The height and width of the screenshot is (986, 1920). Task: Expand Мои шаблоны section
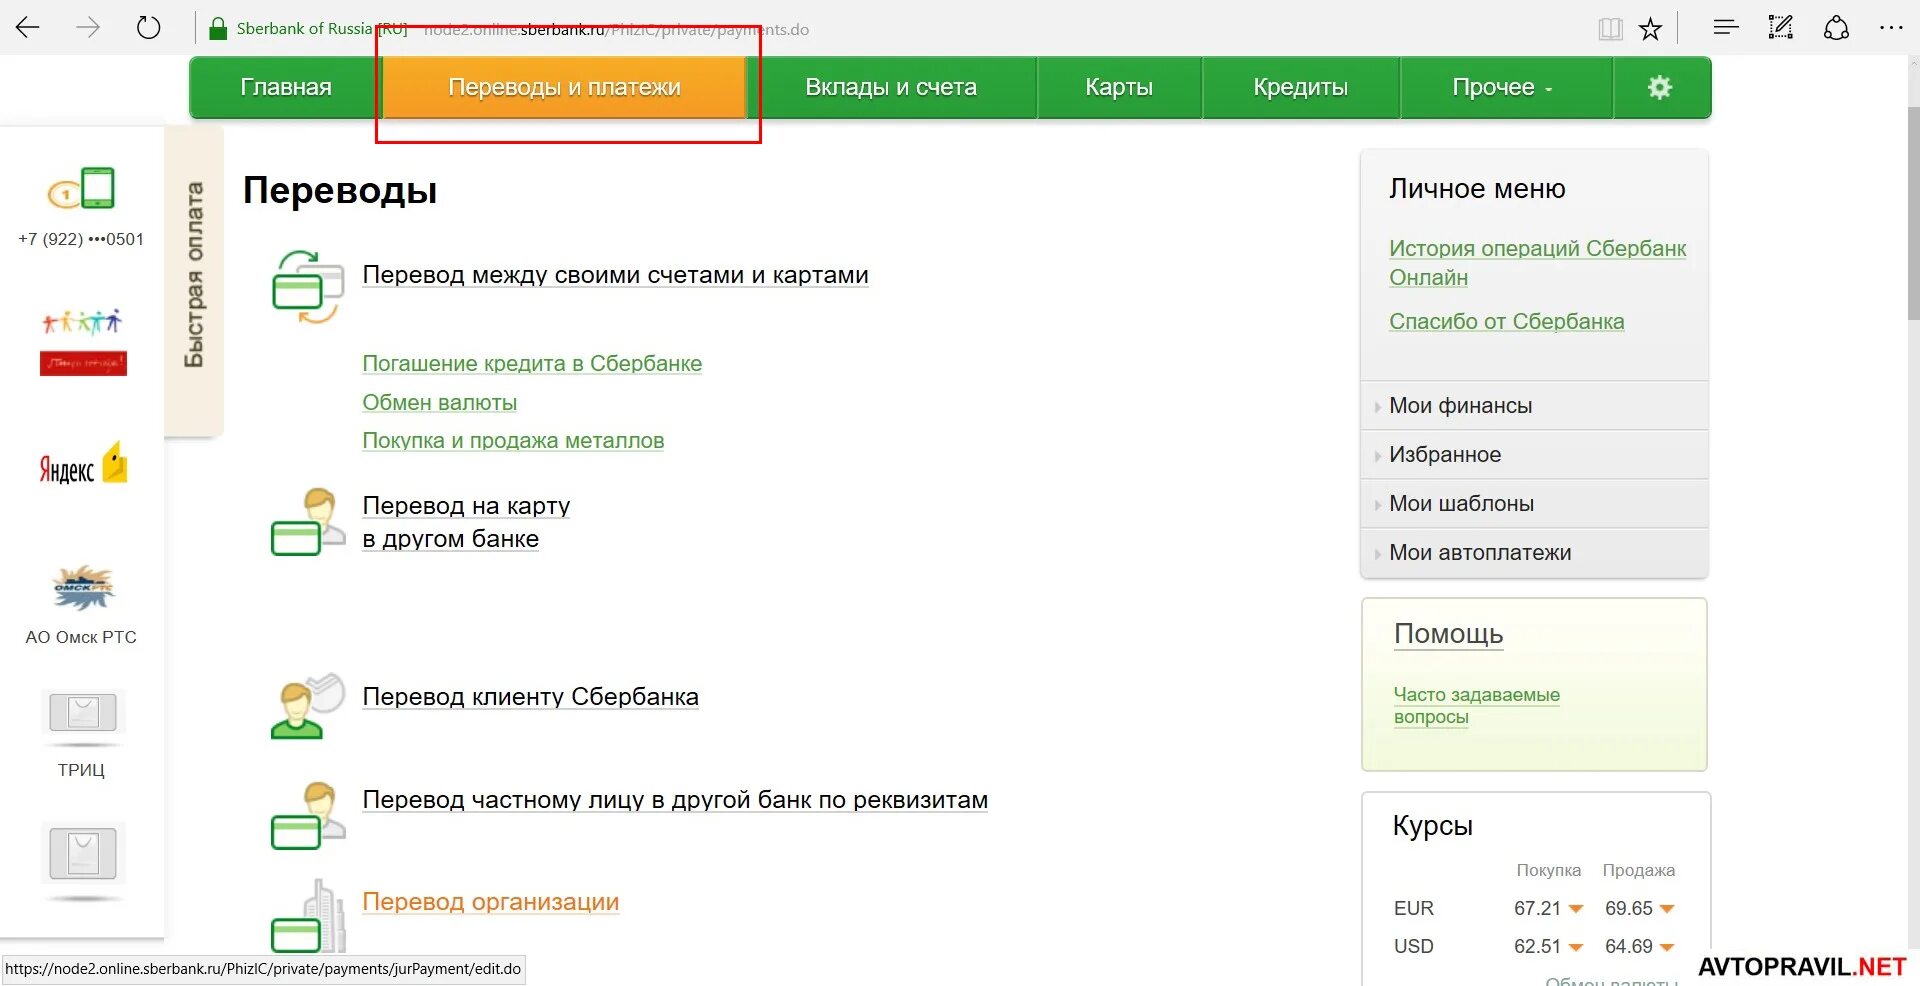tap(1534, 504)
